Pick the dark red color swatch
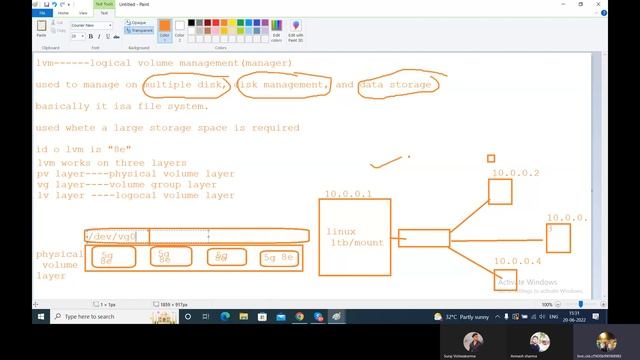Screen dimensions: 640x360 [207, 22]
